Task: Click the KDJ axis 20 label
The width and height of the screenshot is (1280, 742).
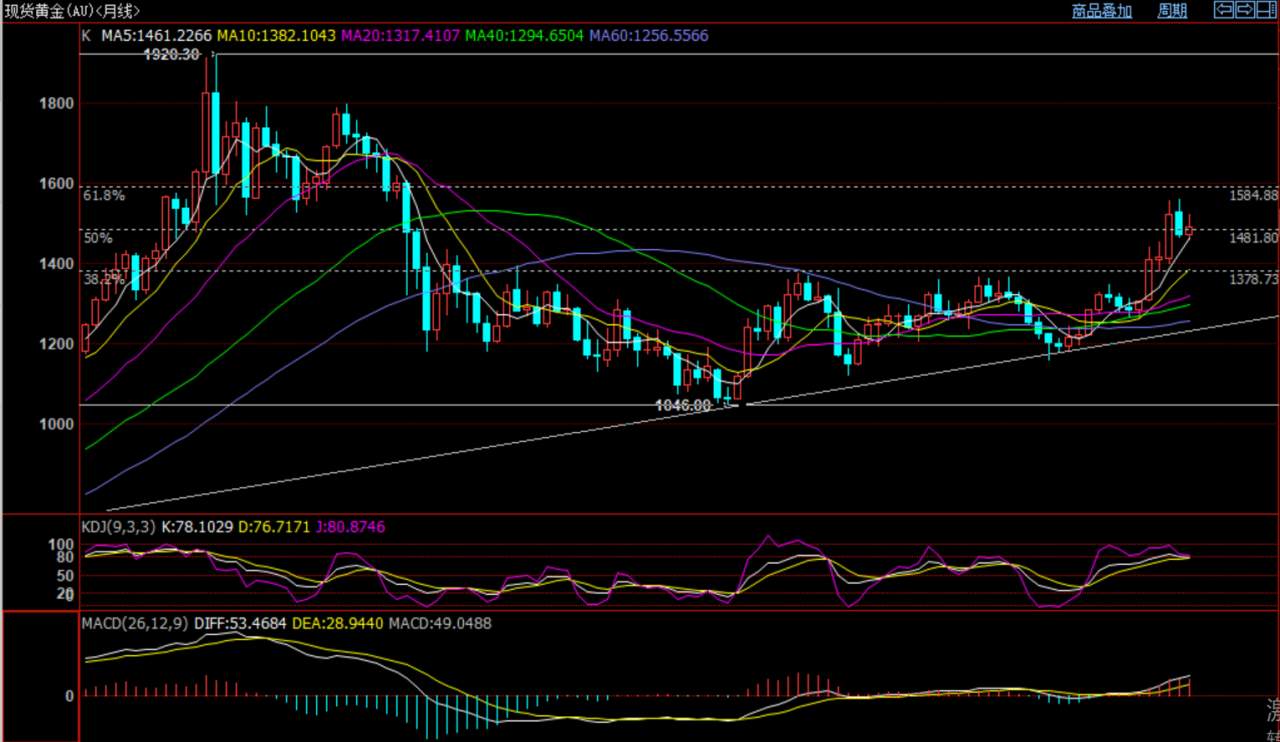Action: coord(65,594)
